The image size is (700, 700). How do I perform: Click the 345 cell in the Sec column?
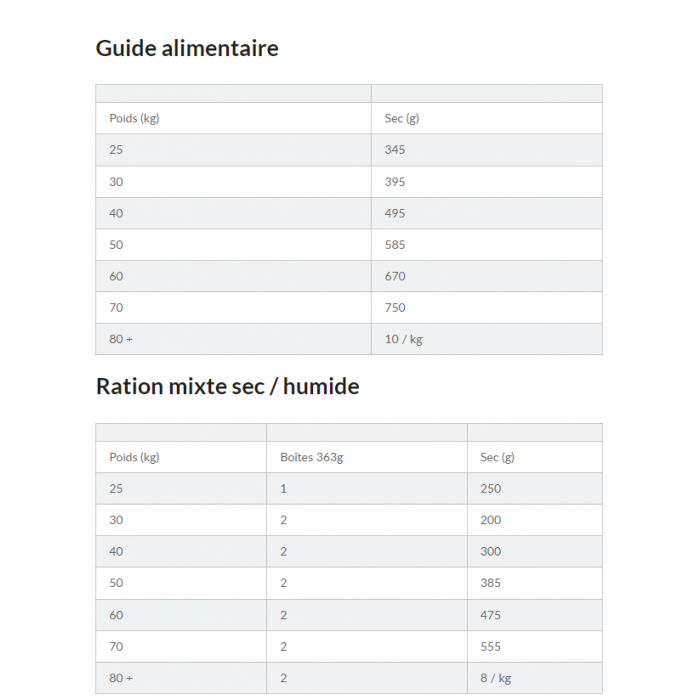[395, 150]
